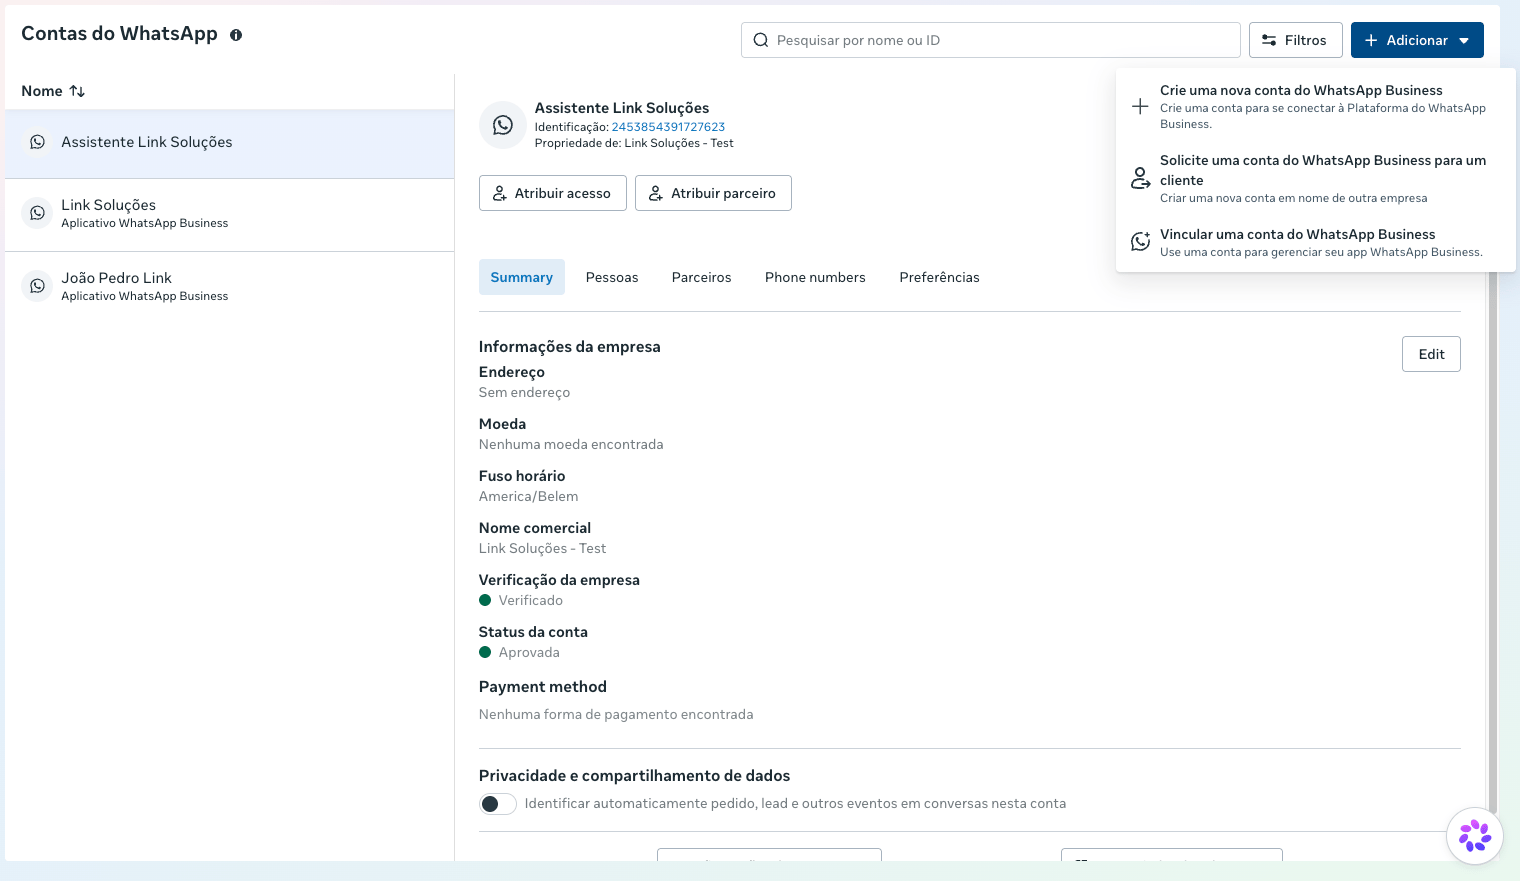Open the floating Meta AI assistant button
The image size is (1520, 881).
pos(1475,836)
